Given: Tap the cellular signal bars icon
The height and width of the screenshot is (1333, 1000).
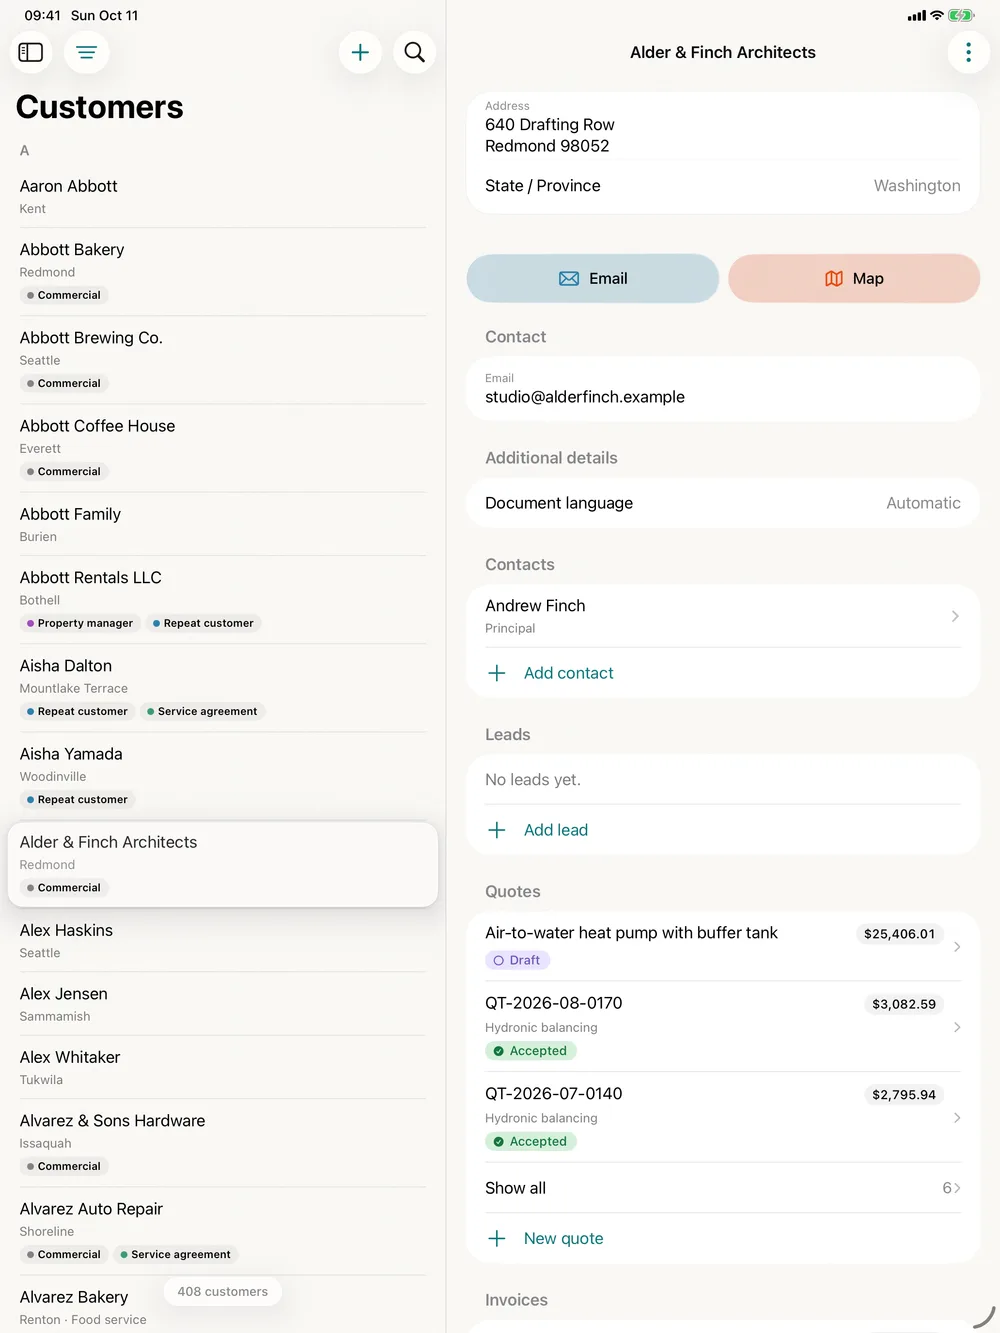Looking at the screenshot, I should (917, 16).
